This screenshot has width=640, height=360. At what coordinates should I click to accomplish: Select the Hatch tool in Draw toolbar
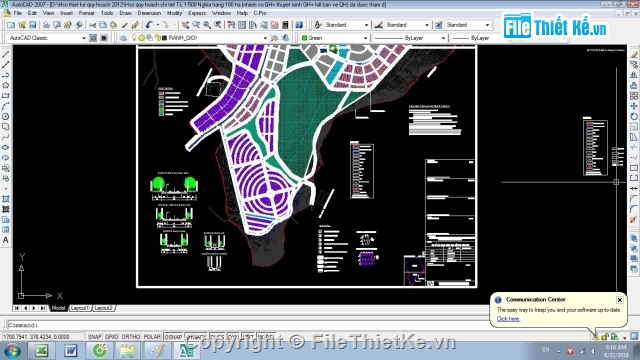pyautogui.click(x=6, y=199)
